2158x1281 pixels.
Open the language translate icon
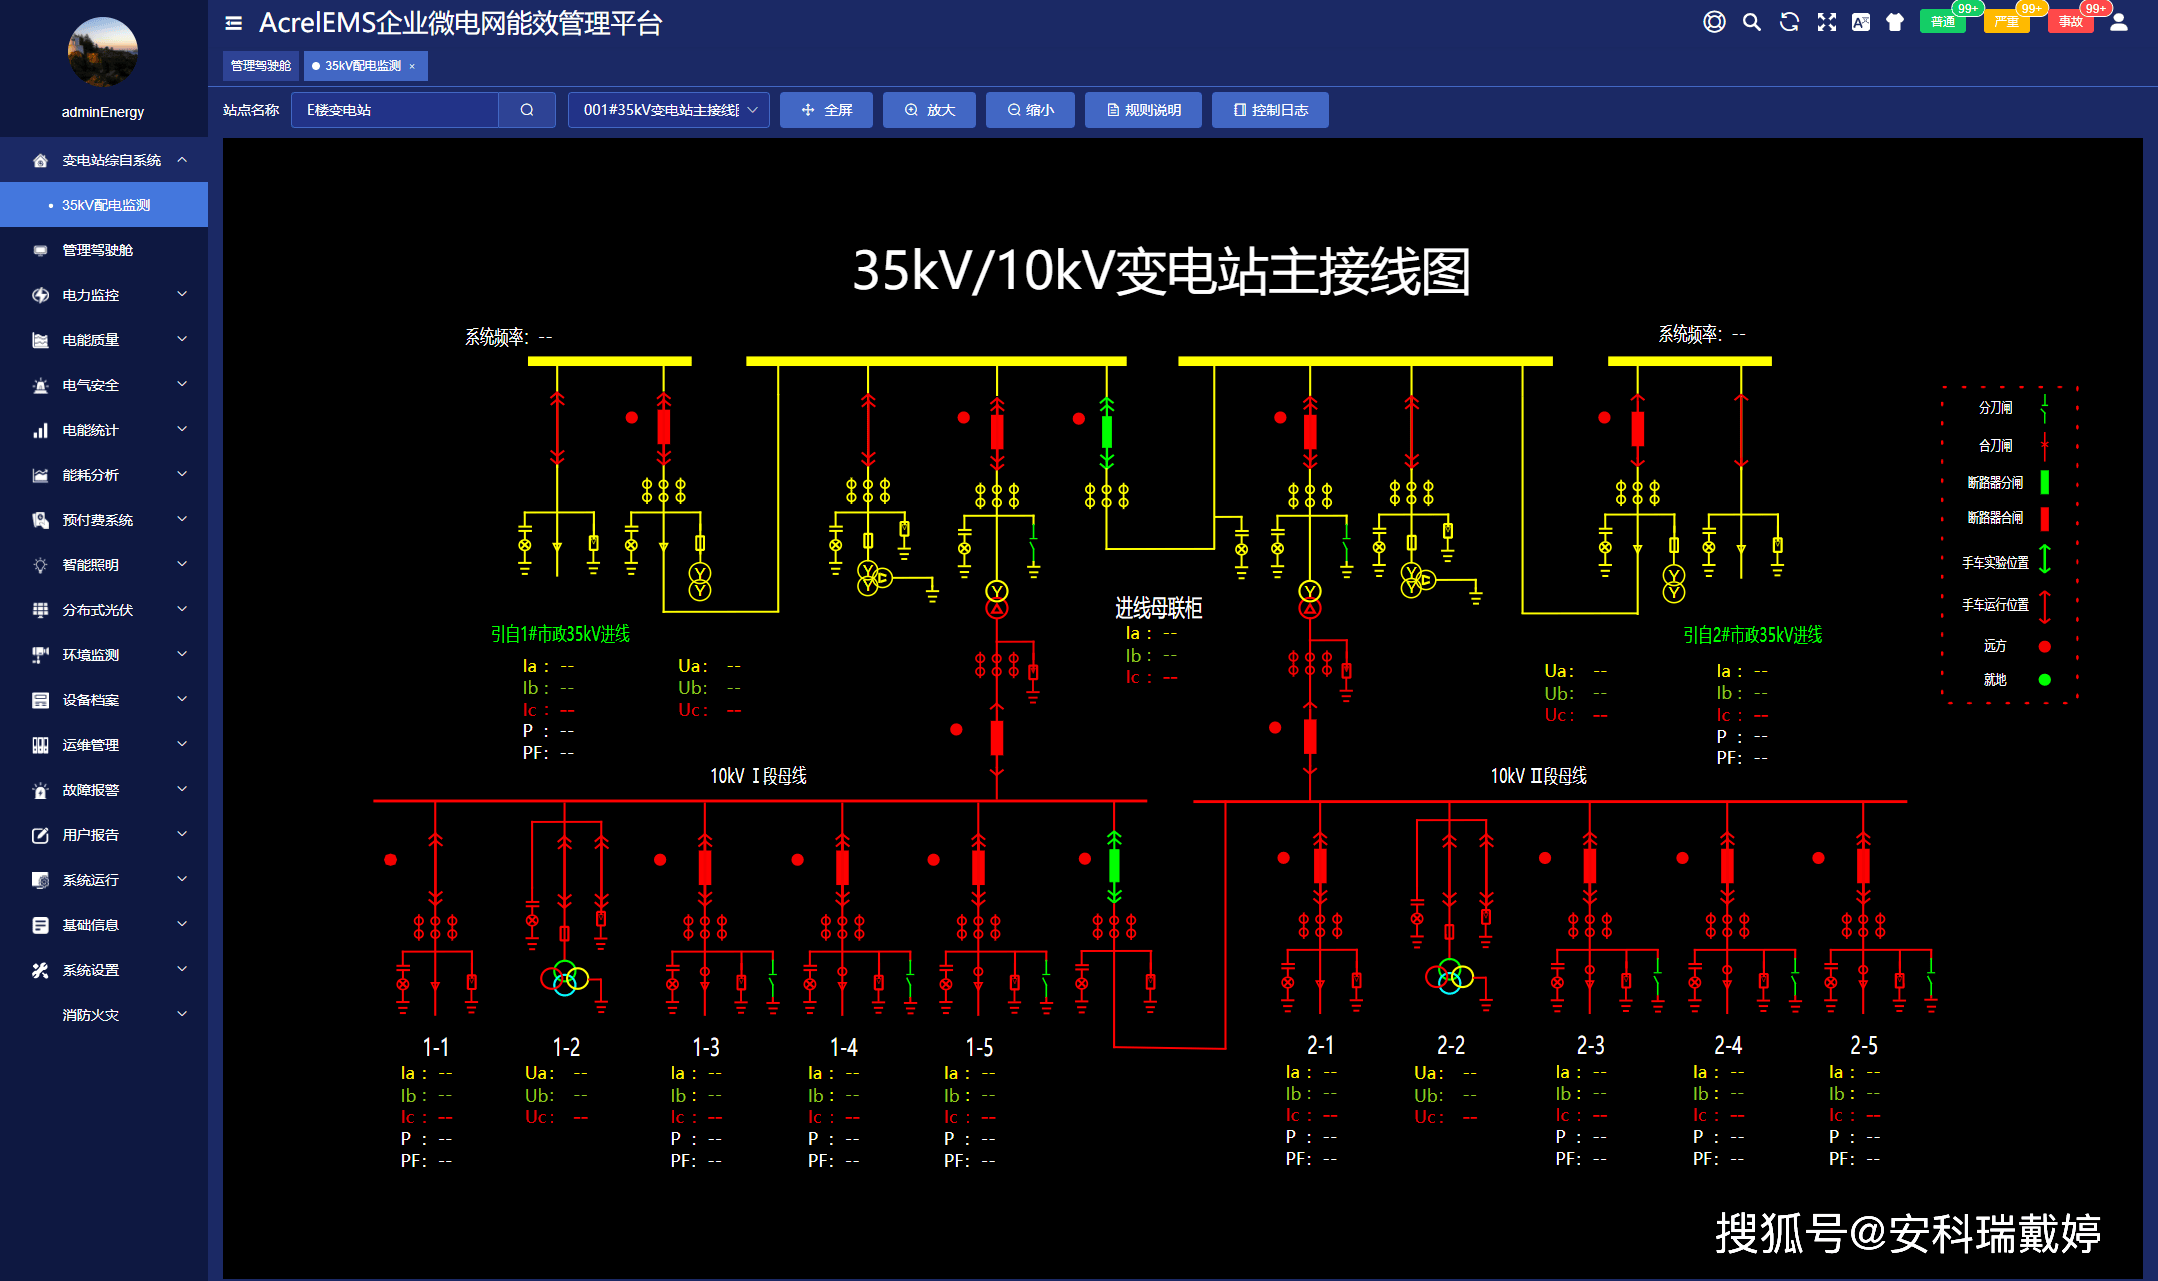click(x=1861, y=22)
